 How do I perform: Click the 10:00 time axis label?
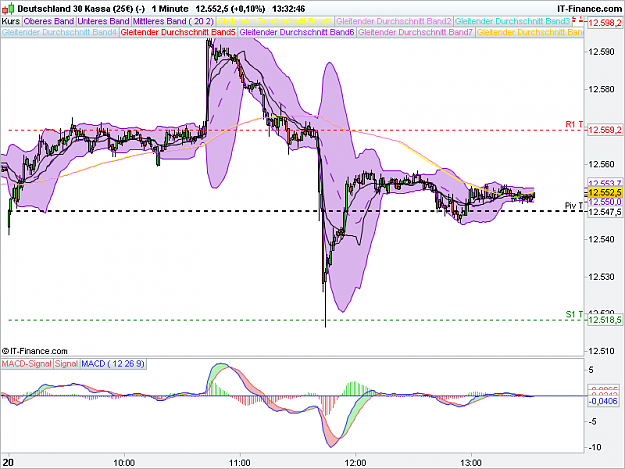click(x=124, y=463)
